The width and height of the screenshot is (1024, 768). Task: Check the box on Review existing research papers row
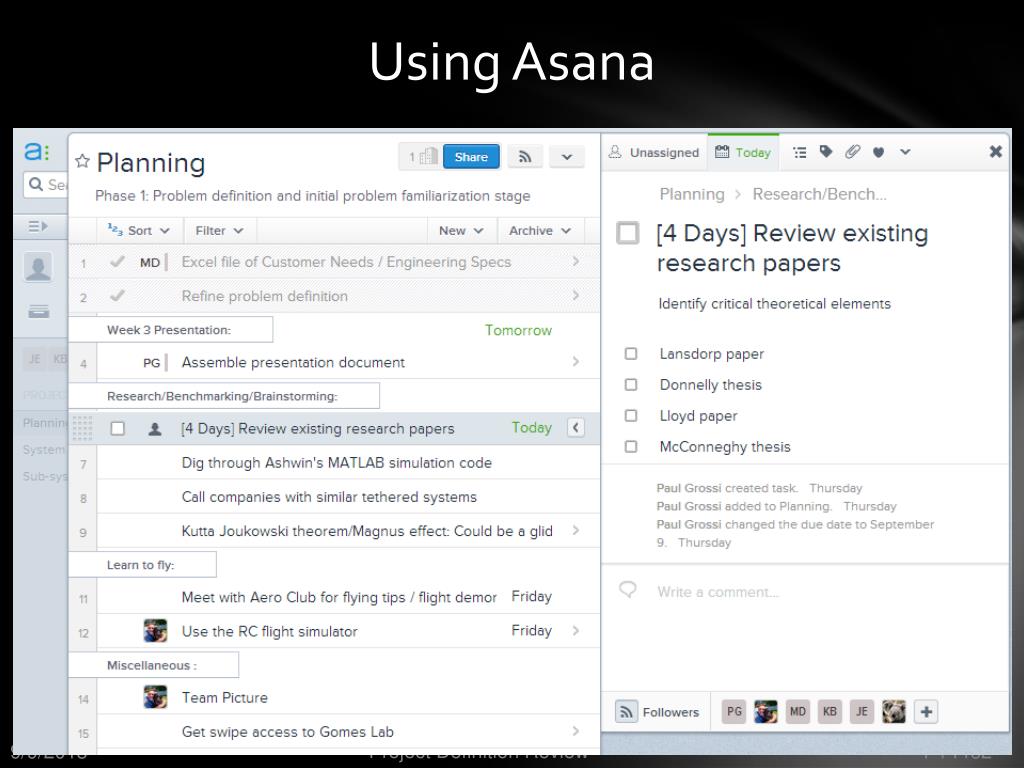pos(118,428)
